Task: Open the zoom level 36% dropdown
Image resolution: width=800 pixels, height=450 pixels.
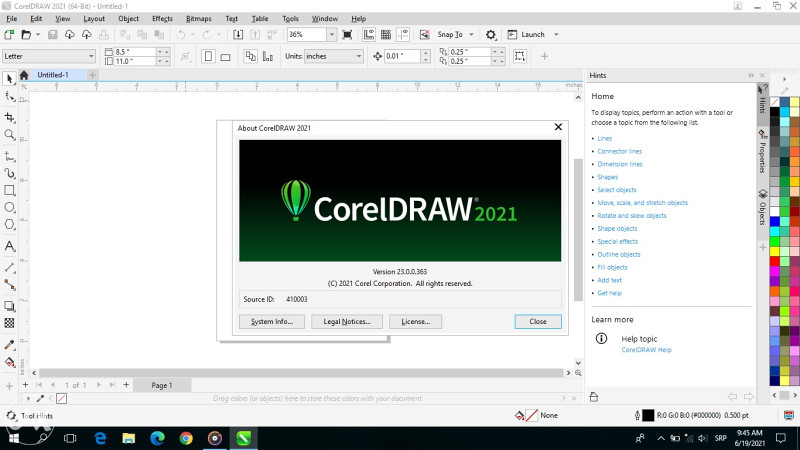Action: (x=332, y=34)
